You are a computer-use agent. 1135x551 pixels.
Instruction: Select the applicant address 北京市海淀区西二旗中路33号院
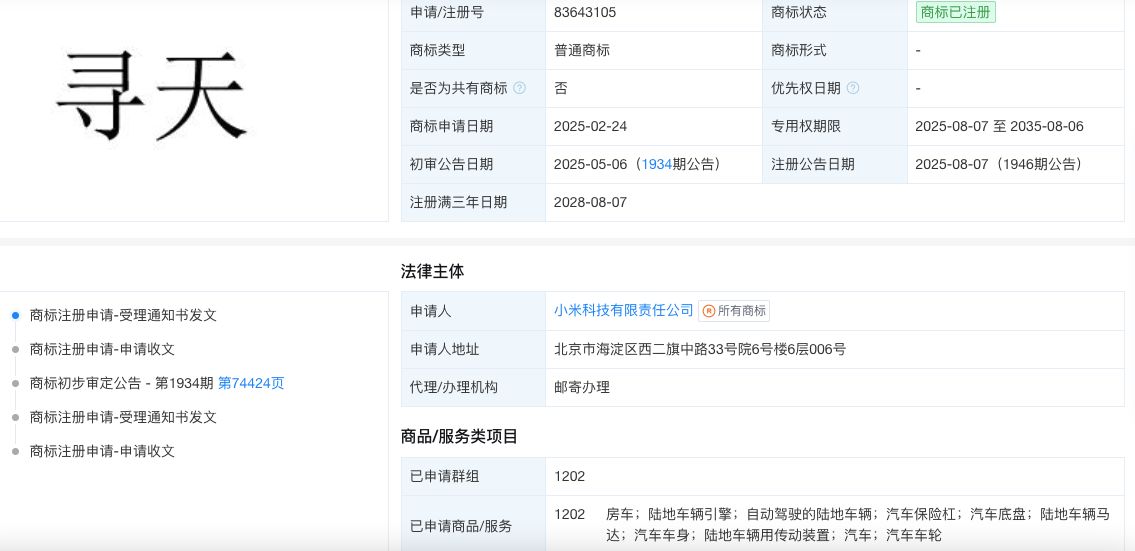coord(699,349)
